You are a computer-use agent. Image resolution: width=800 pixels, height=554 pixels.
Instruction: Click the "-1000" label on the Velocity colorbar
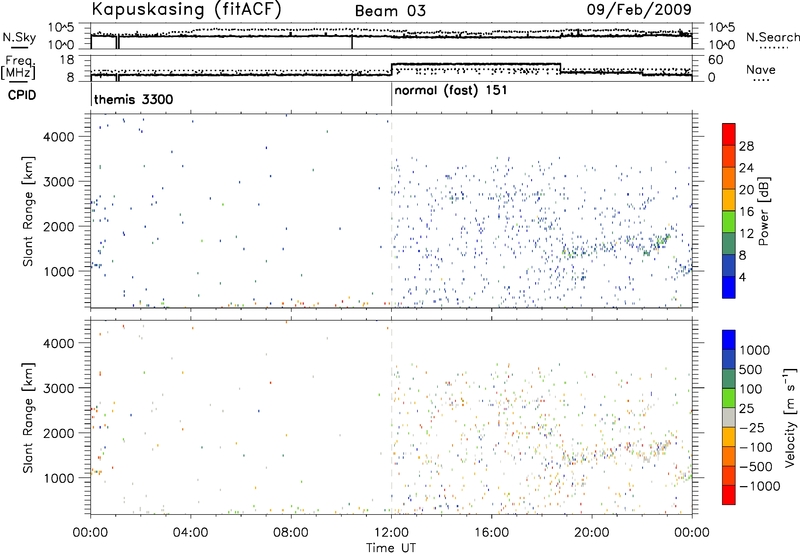[759, 486]
